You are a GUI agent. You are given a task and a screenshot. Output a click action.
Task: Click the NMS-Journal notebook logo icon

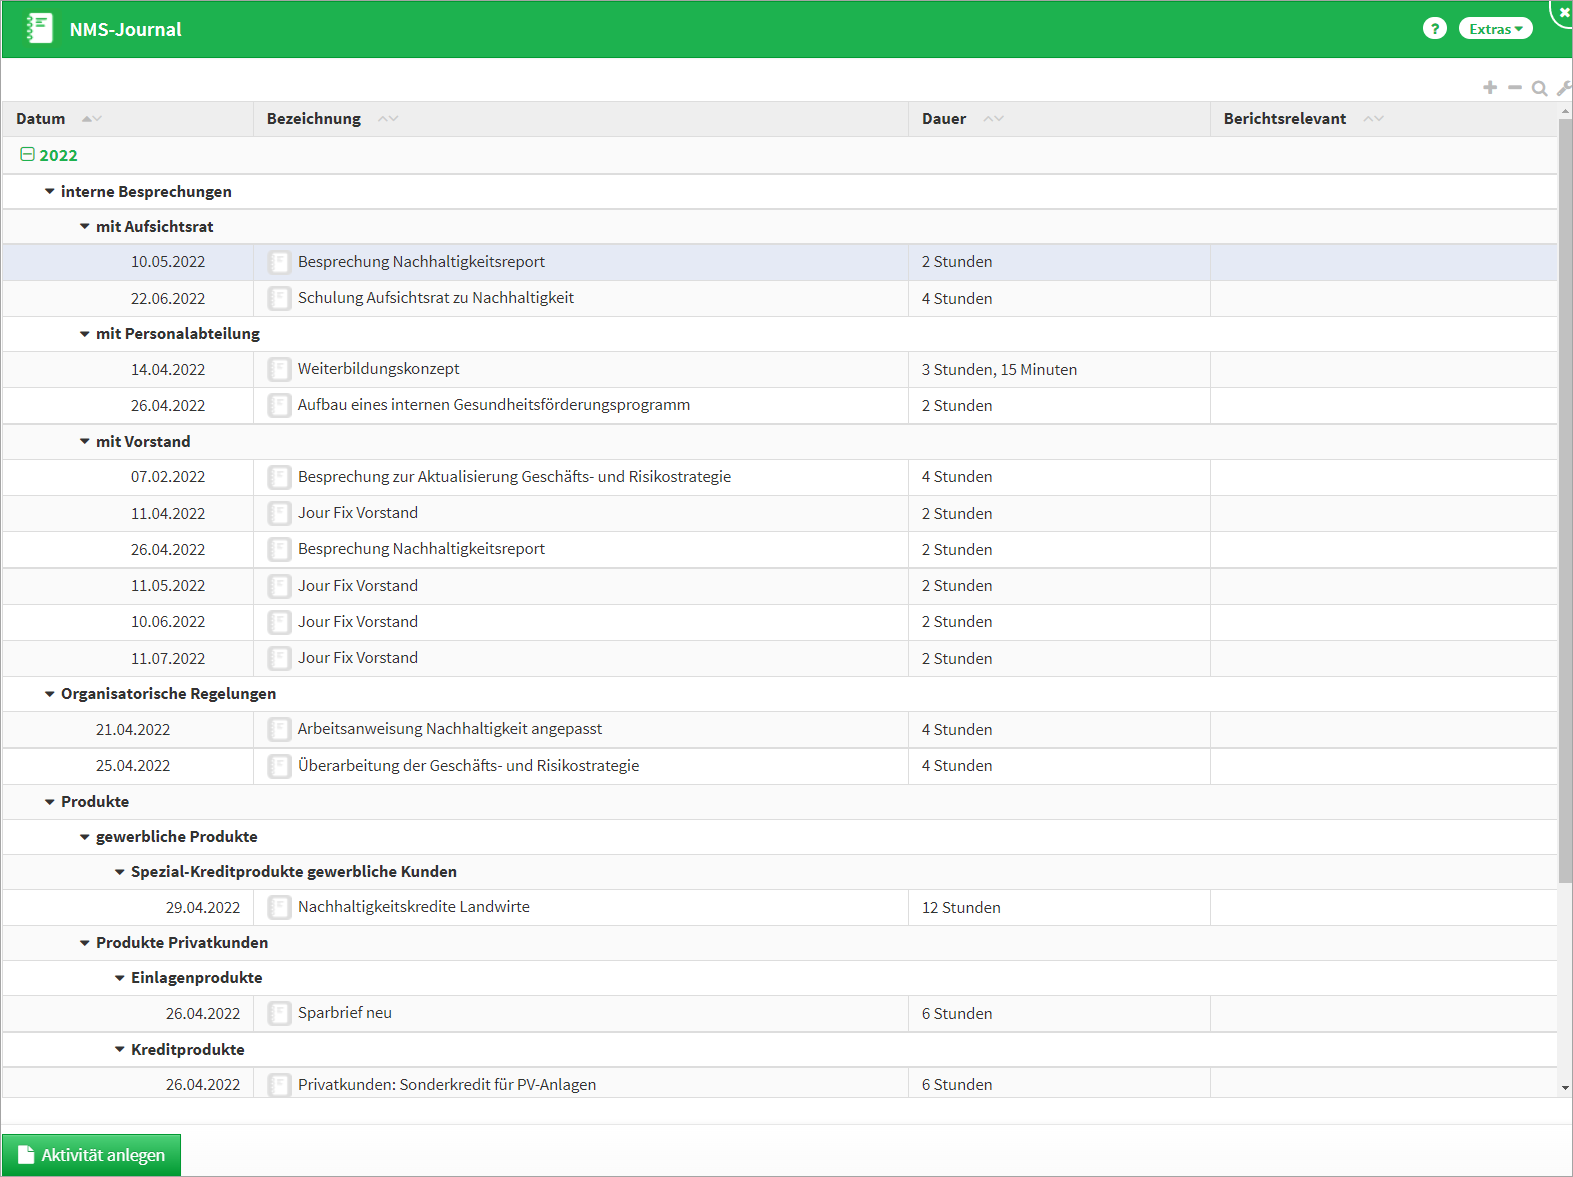[40, 28]
